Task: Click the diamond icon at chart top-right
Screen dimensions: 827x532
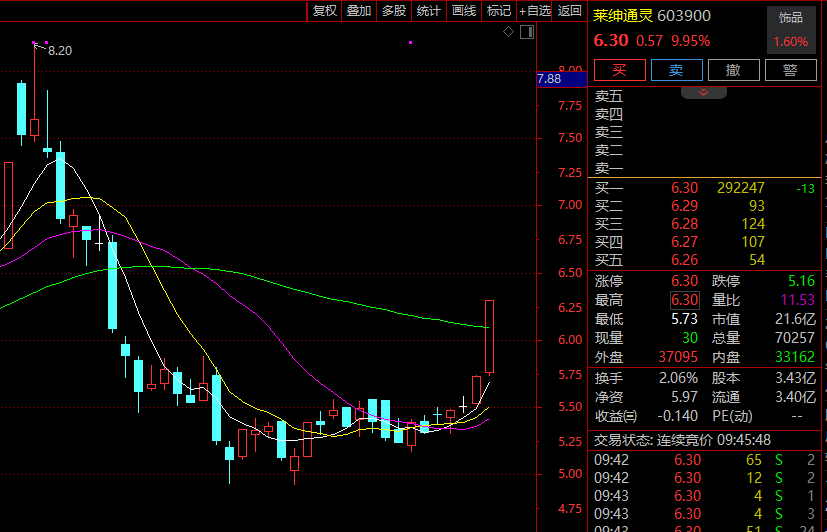Action: click(x=508, y=32)
